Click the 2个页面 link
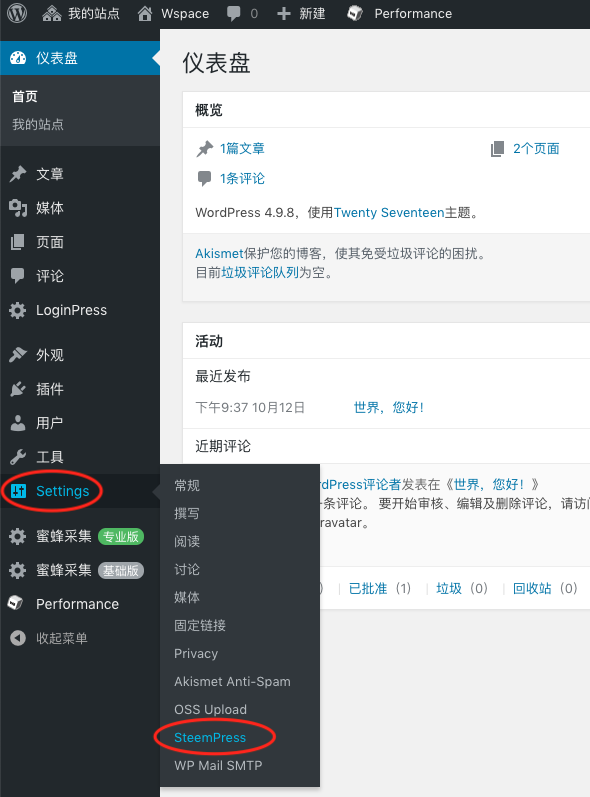The width and height of the screenshot is (590, 797). pyautogui.click(x=536, y=148)
